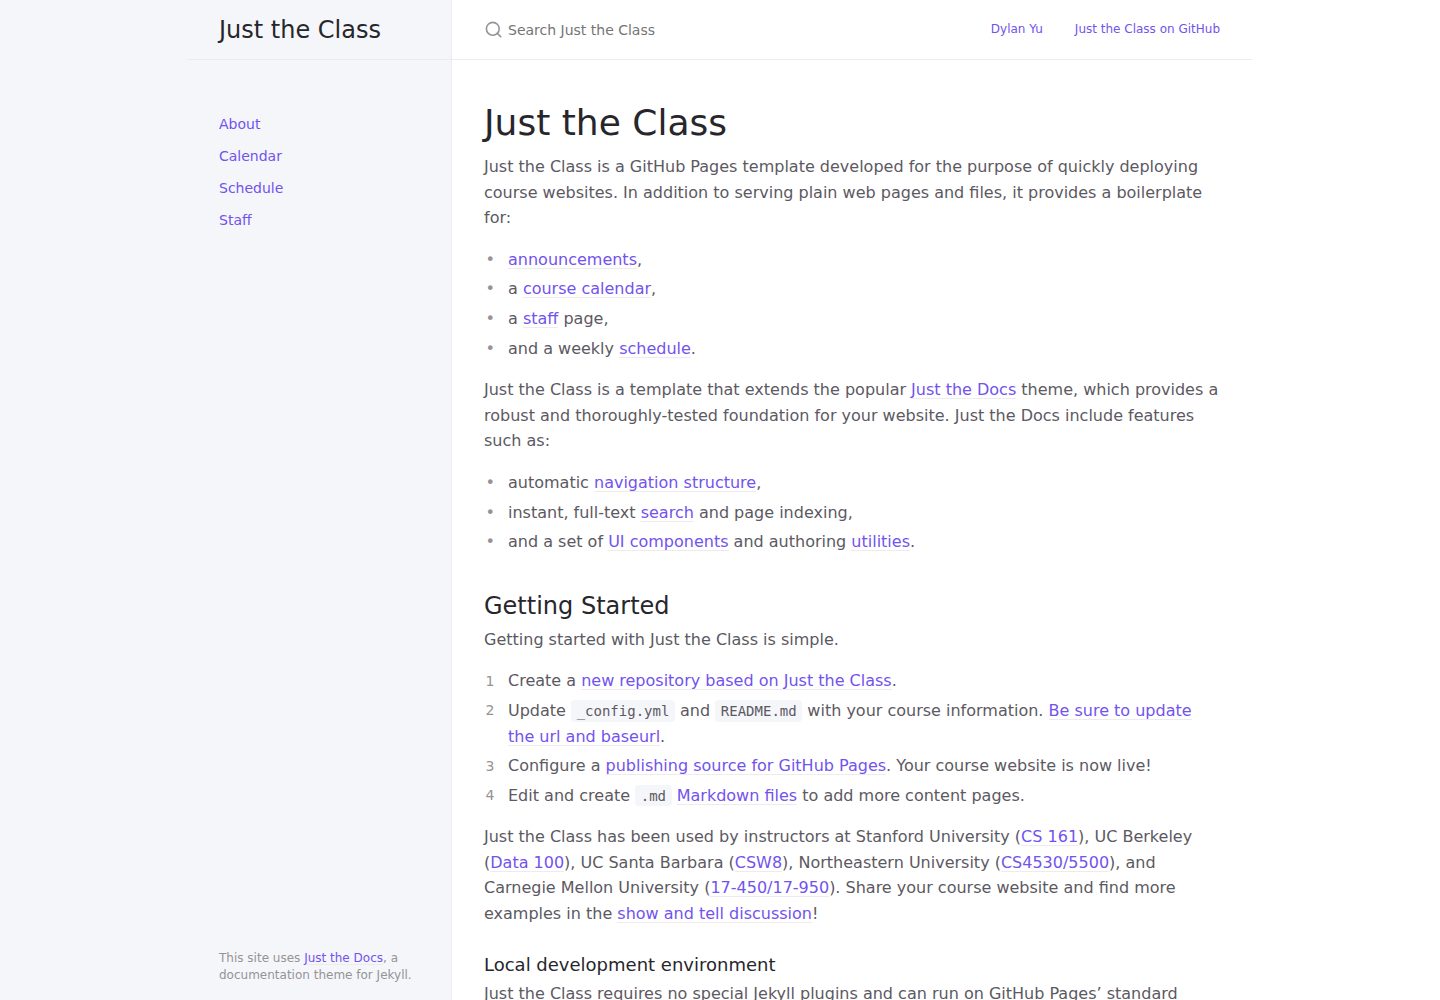
Task: Click the Just the Class site title
Action: 299,30
